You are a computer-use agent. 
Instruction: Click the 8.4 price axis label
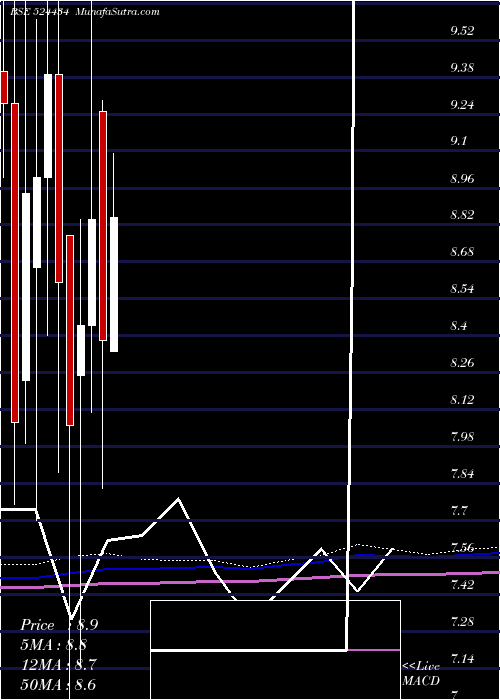click(x=459, y=326)
